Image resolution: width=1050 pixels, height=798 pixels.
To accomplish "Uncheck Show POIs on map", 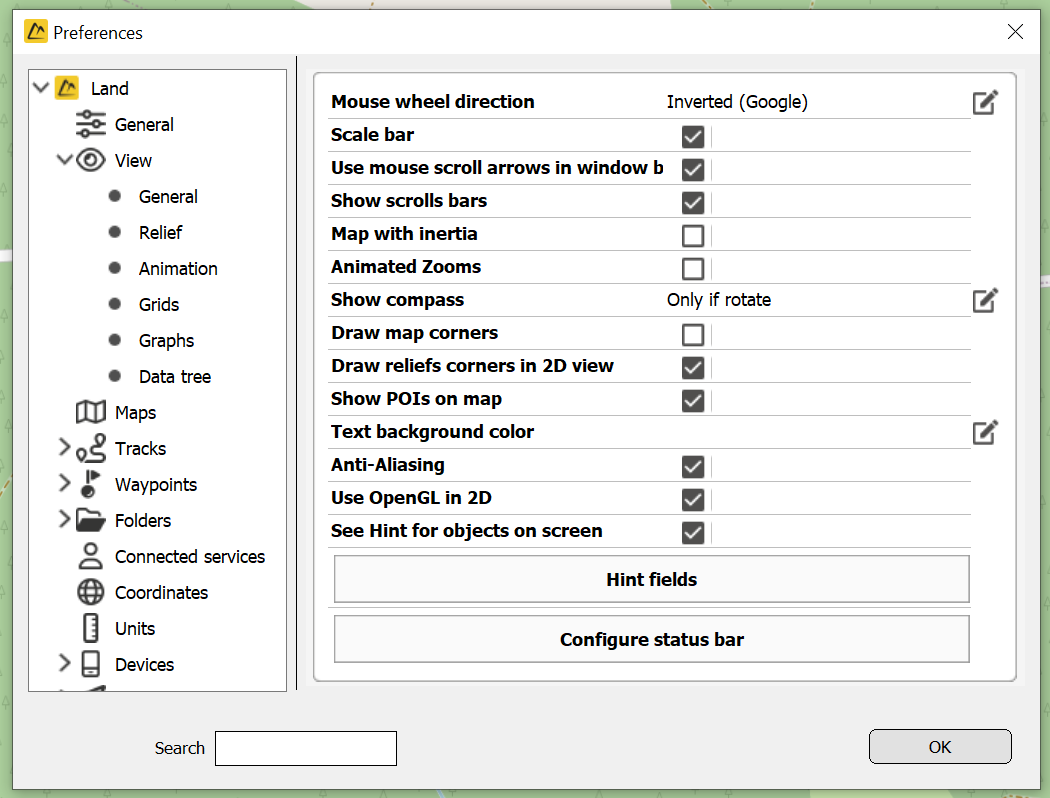I will coord(692,400).
